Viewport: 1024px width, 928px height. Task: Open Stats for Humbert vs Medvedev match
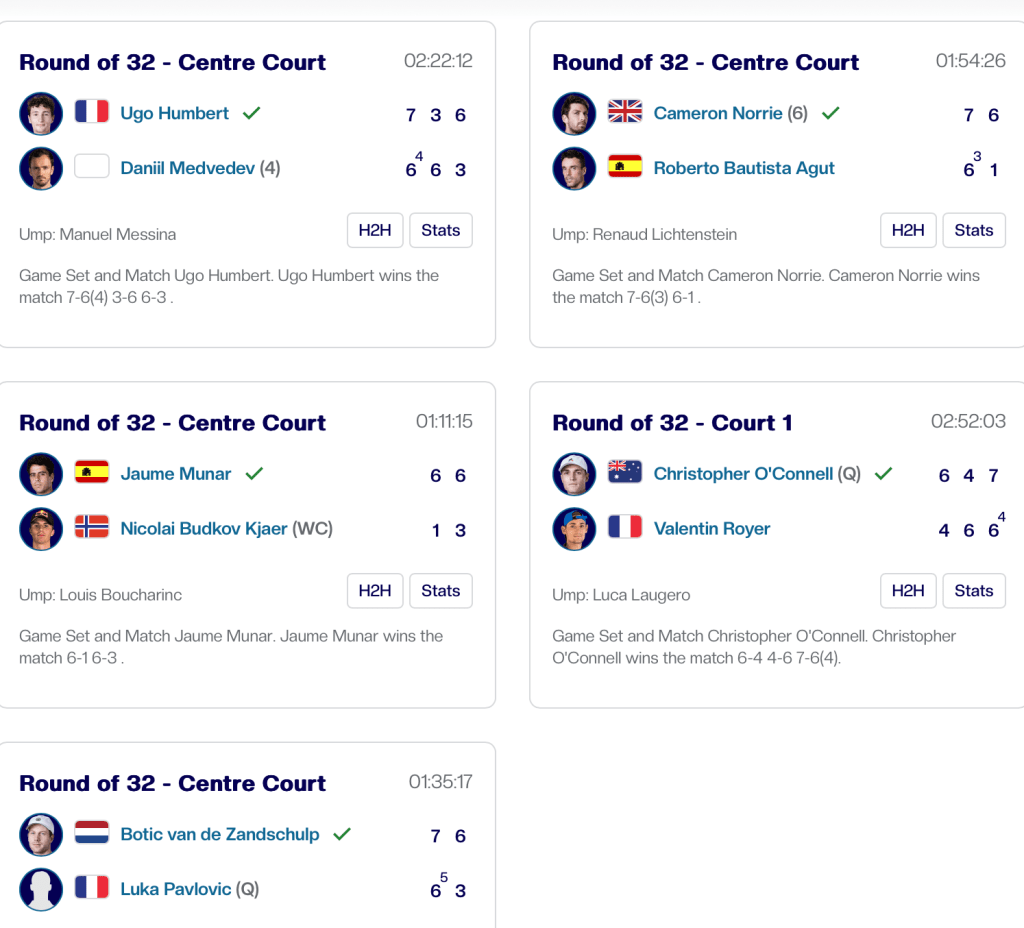(x=440, y=230)
